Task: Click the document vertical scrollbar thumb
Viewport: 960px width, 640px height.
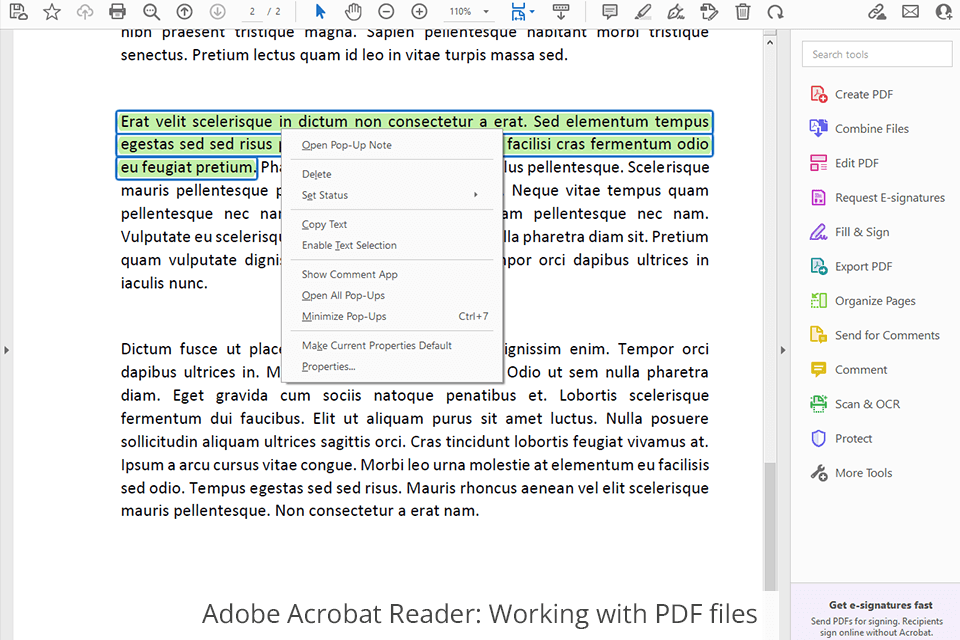Action: point(770,527)
